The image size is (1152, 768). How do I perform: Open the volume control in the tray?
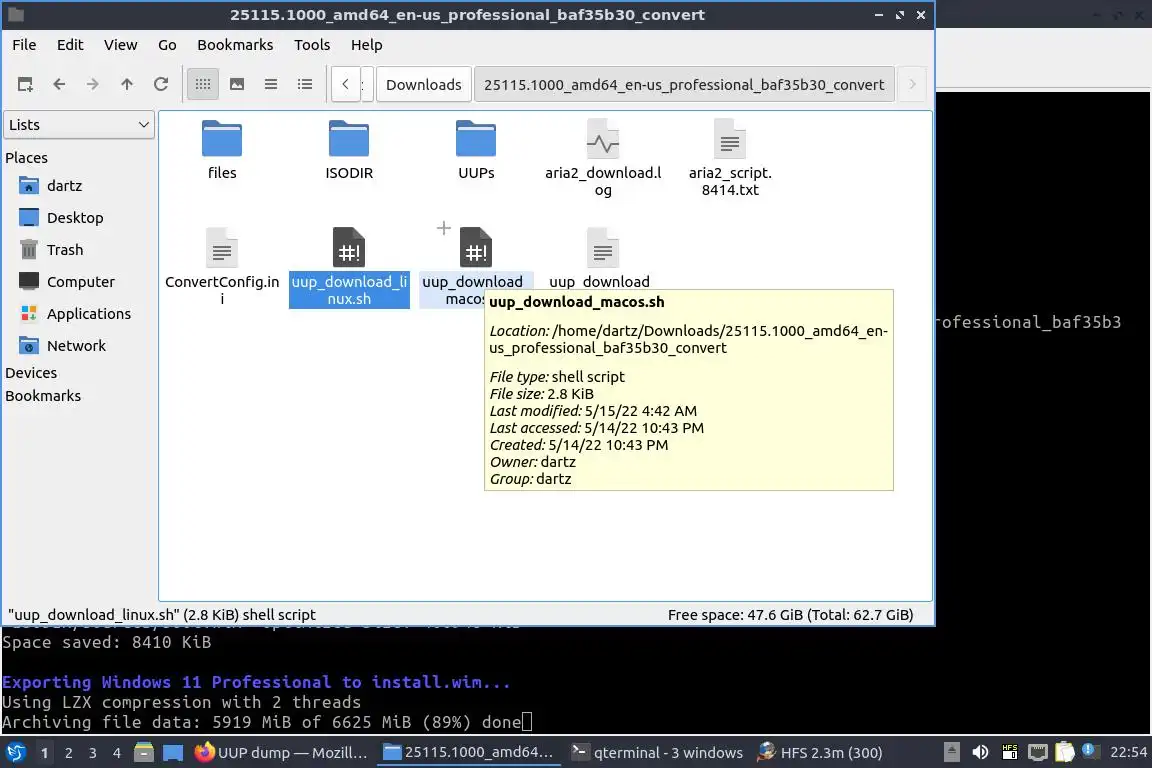pyautogui.click(x=980, y=752)
